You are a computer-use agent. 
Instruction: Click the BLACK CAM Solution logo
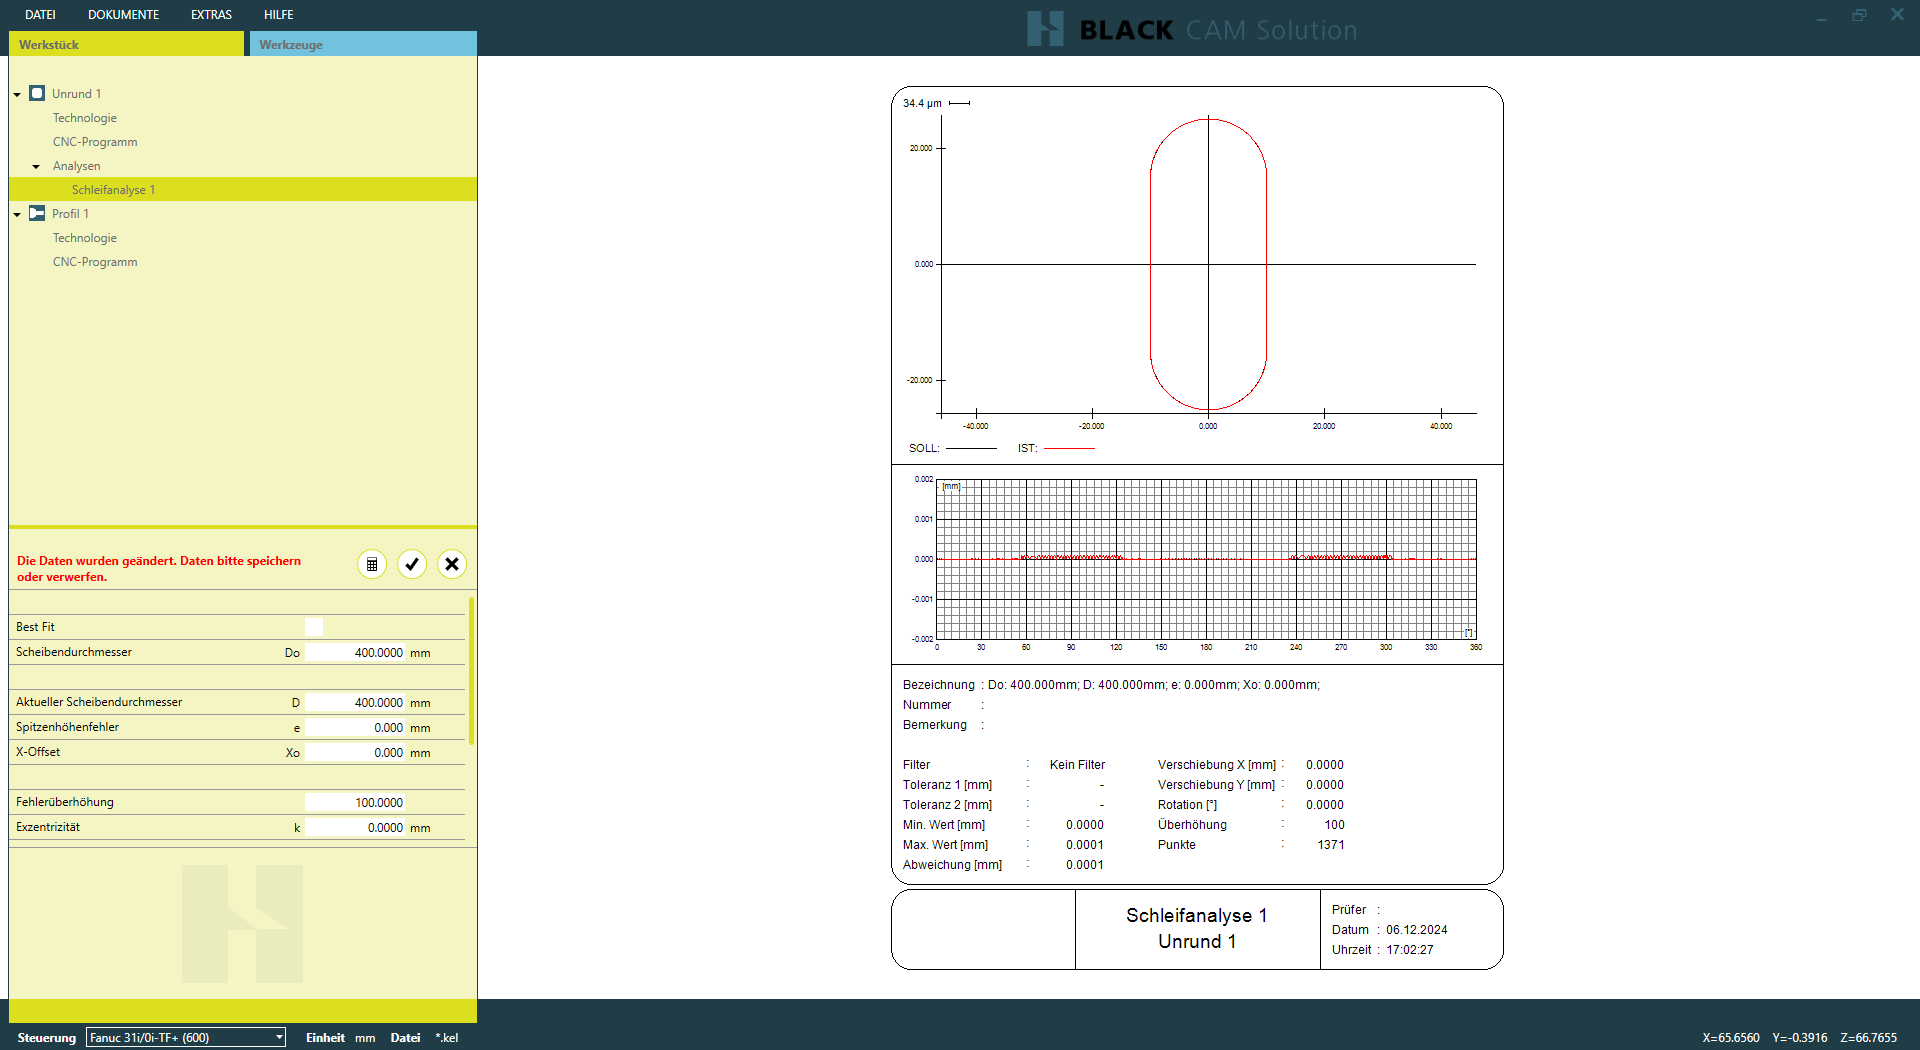1192,29
